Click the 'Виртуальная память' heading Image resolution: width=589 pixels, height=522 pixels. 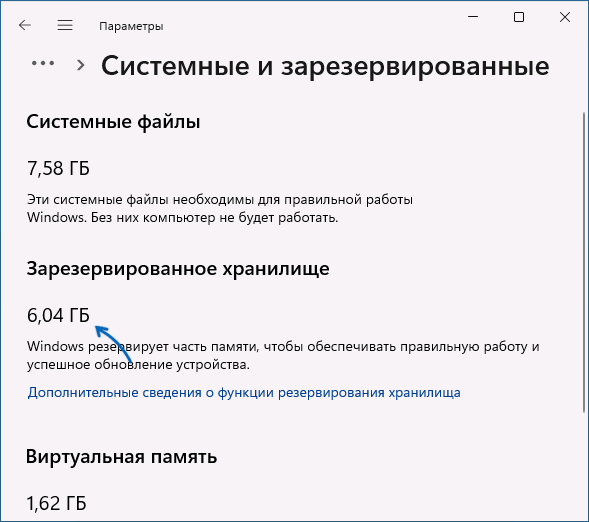121,457
